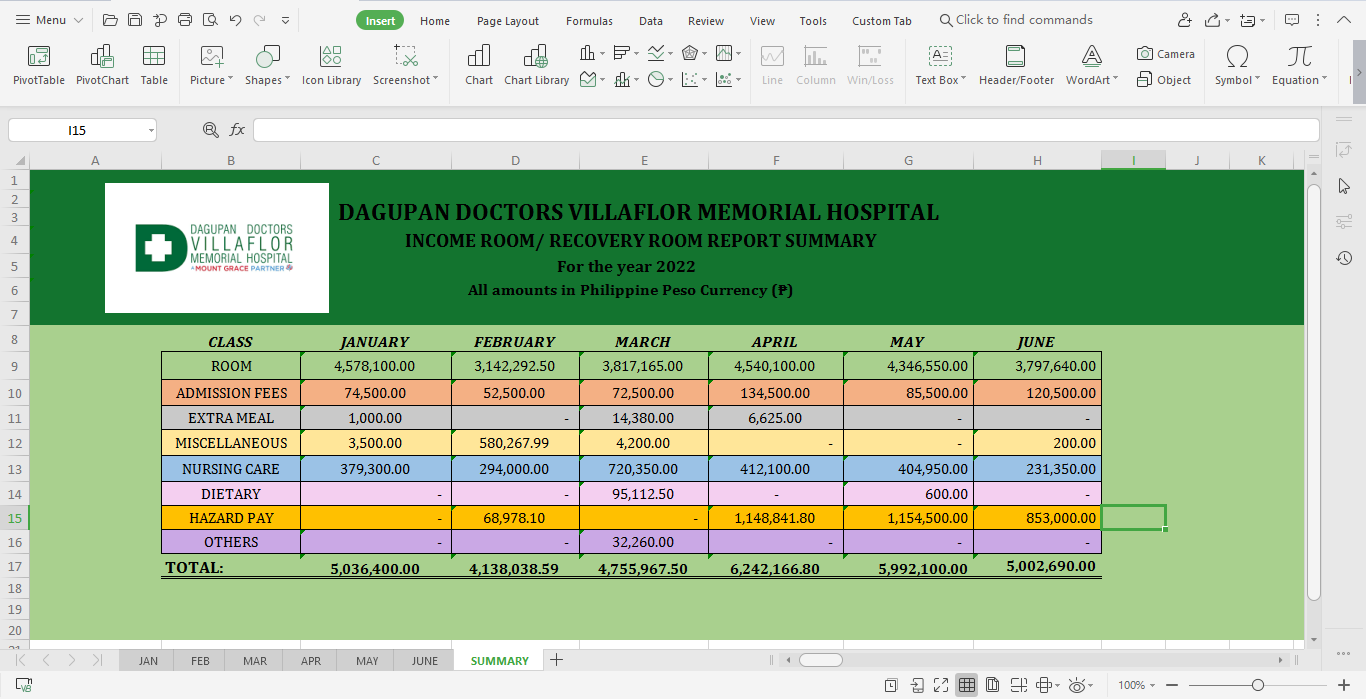Open the Name Box dropdown arrow

pos(151,130)
